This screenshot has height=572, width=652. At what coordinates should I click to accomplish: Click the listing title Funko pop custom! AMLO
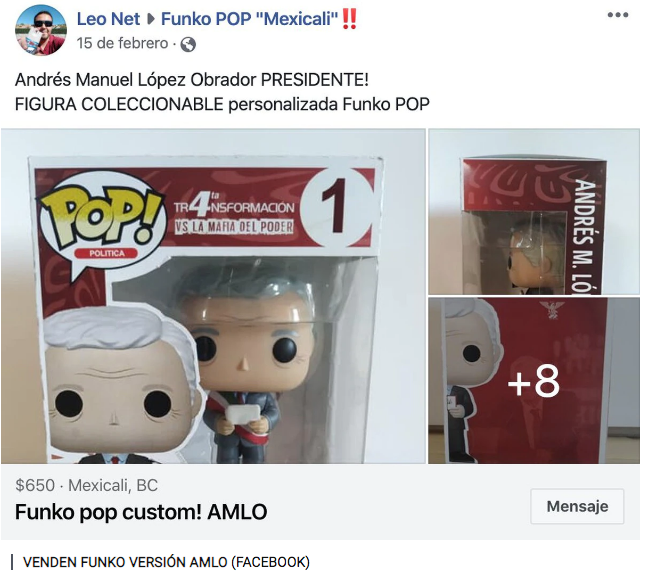point(141,512)
